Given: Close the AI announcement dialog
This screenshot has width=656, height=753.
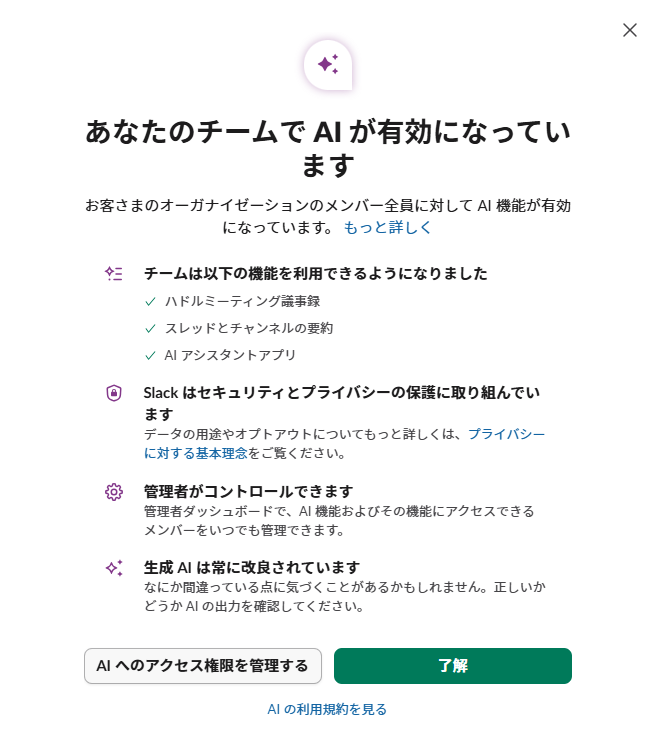Looking at the screenshot, I should 630,30.
